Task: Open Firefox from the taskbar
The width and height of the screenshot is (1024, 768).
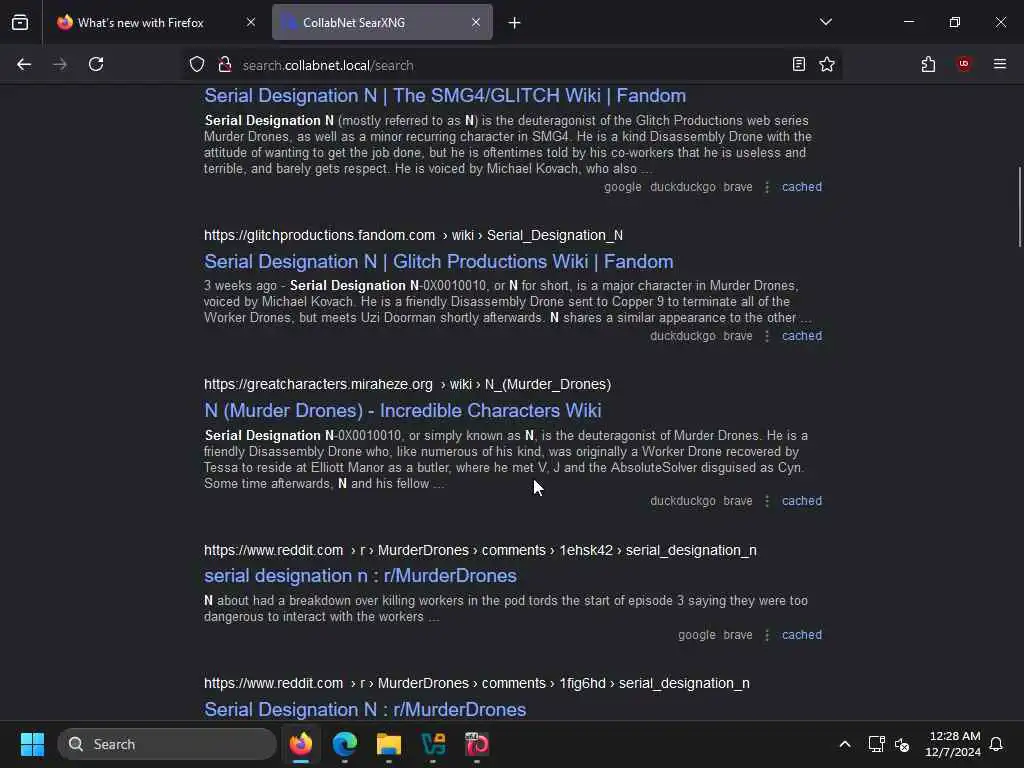Action: pyautogui.click(x=300, y=744)
